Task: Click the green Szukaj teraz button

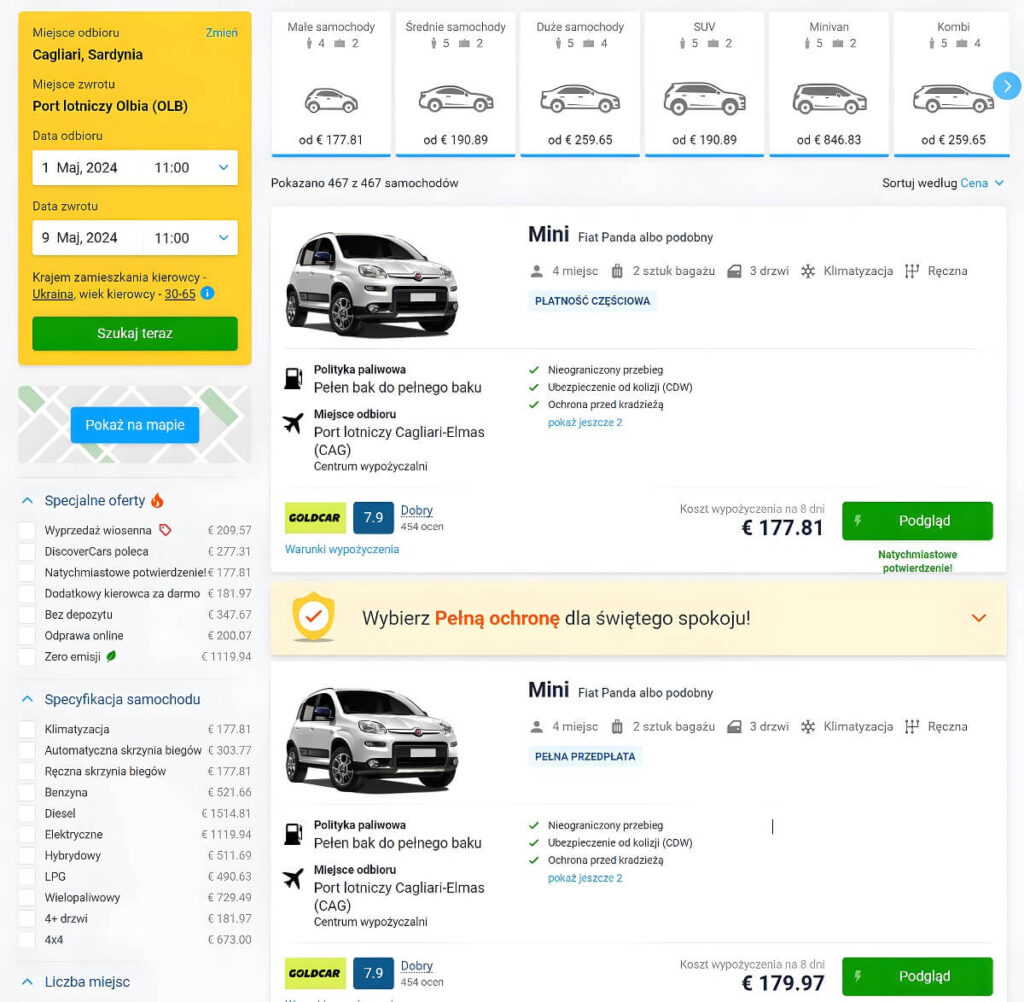Action: (x=134, y=333)
